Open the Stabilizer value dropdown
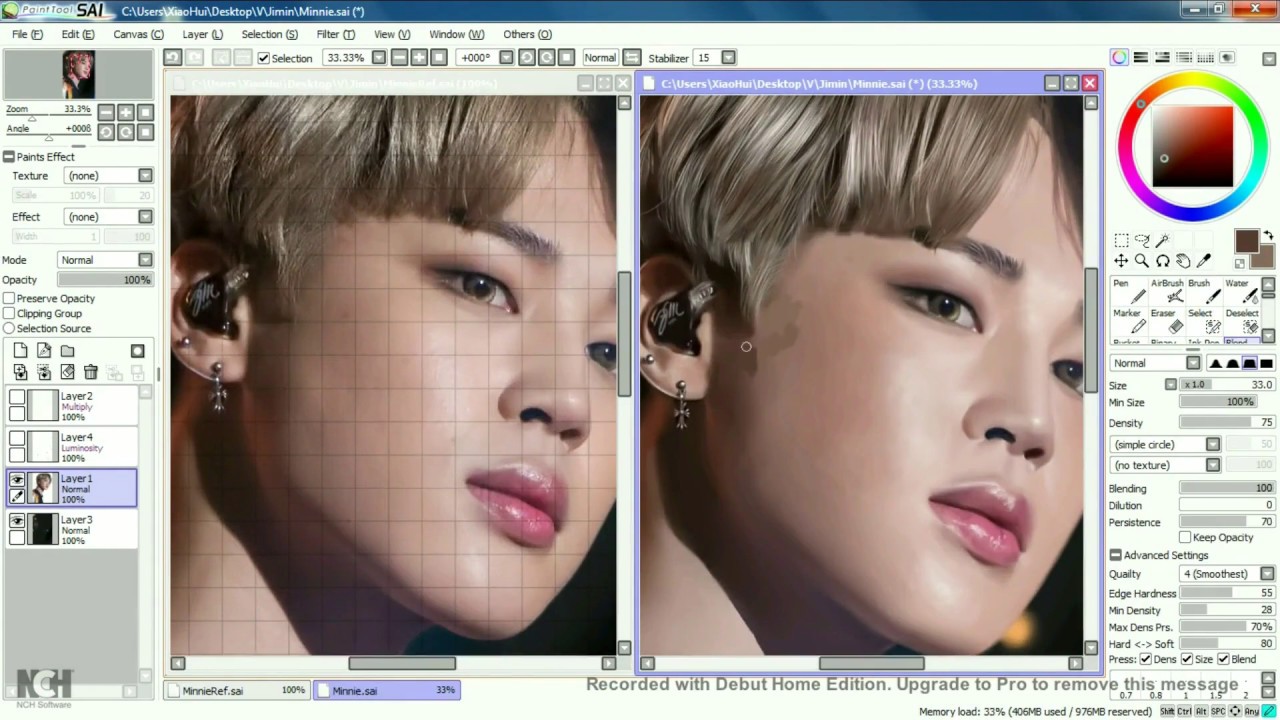 pos(728,58)
